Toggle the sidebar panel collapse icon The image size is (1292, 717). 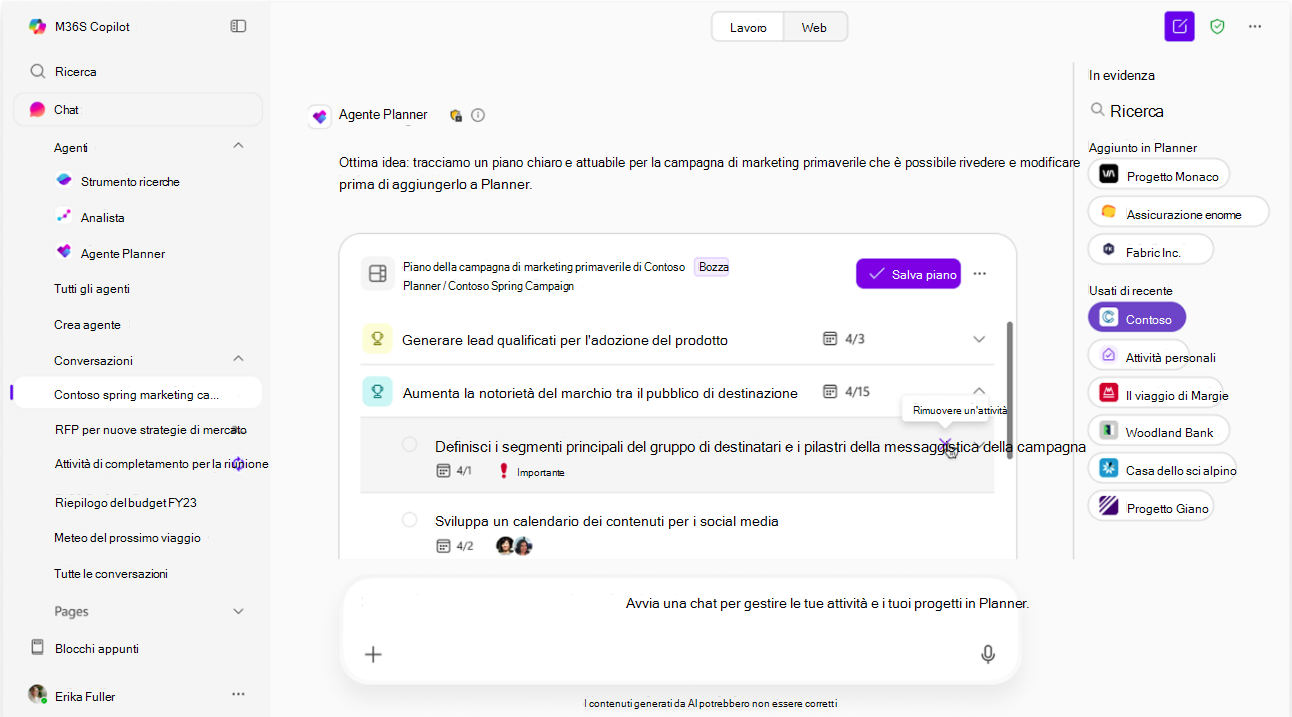[238, 26]
